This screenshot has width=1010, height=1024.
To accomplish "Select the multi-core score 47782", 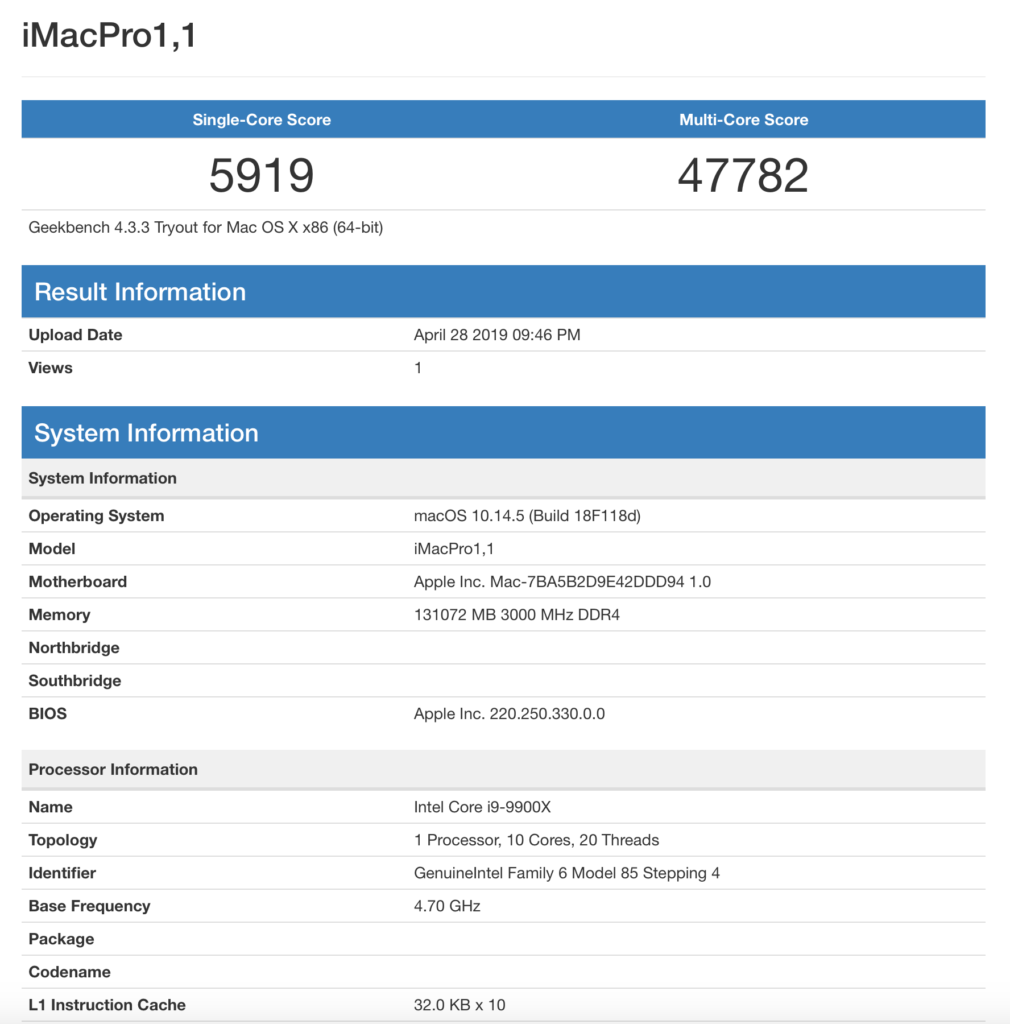I will point(744,175).
